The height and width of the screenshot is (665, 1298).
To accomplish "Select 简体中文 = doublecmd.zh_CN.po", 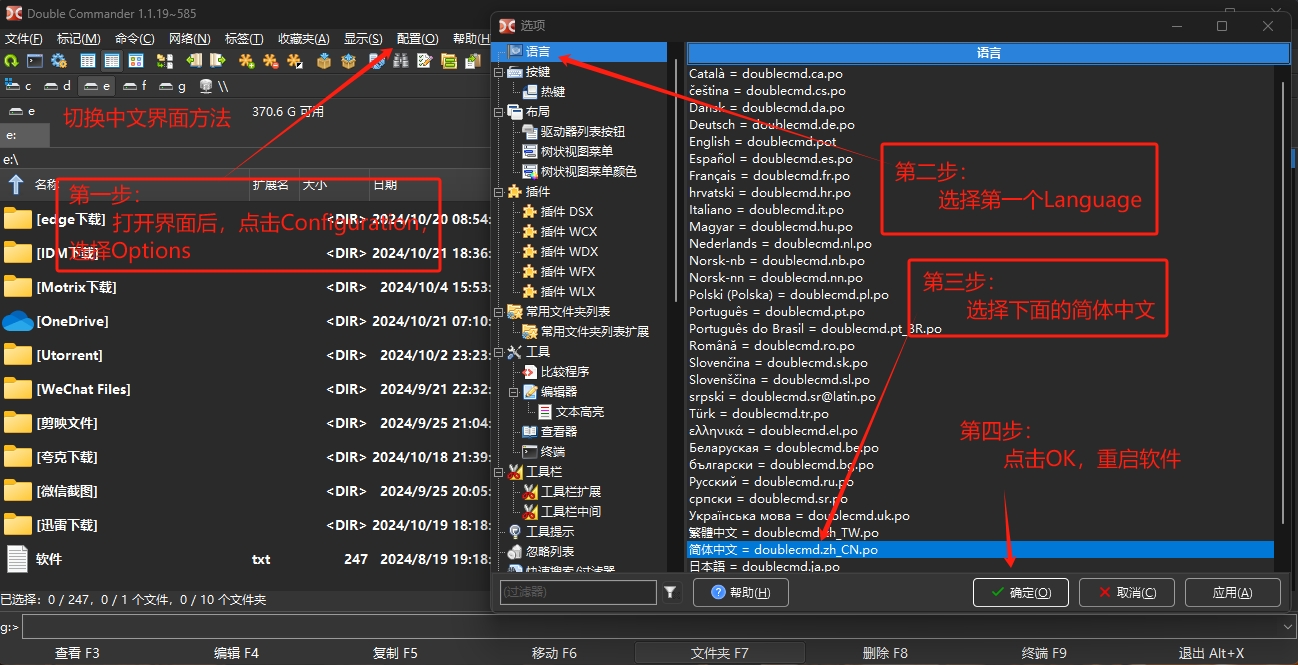I will click(x=981, y=550).
